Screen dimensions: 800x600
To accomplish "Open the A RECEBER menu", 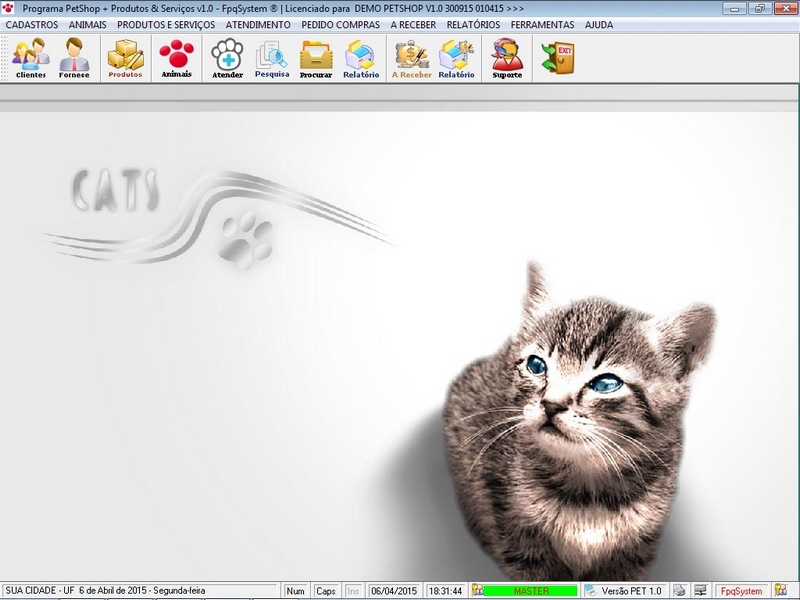I will click(x=413, y=24).
